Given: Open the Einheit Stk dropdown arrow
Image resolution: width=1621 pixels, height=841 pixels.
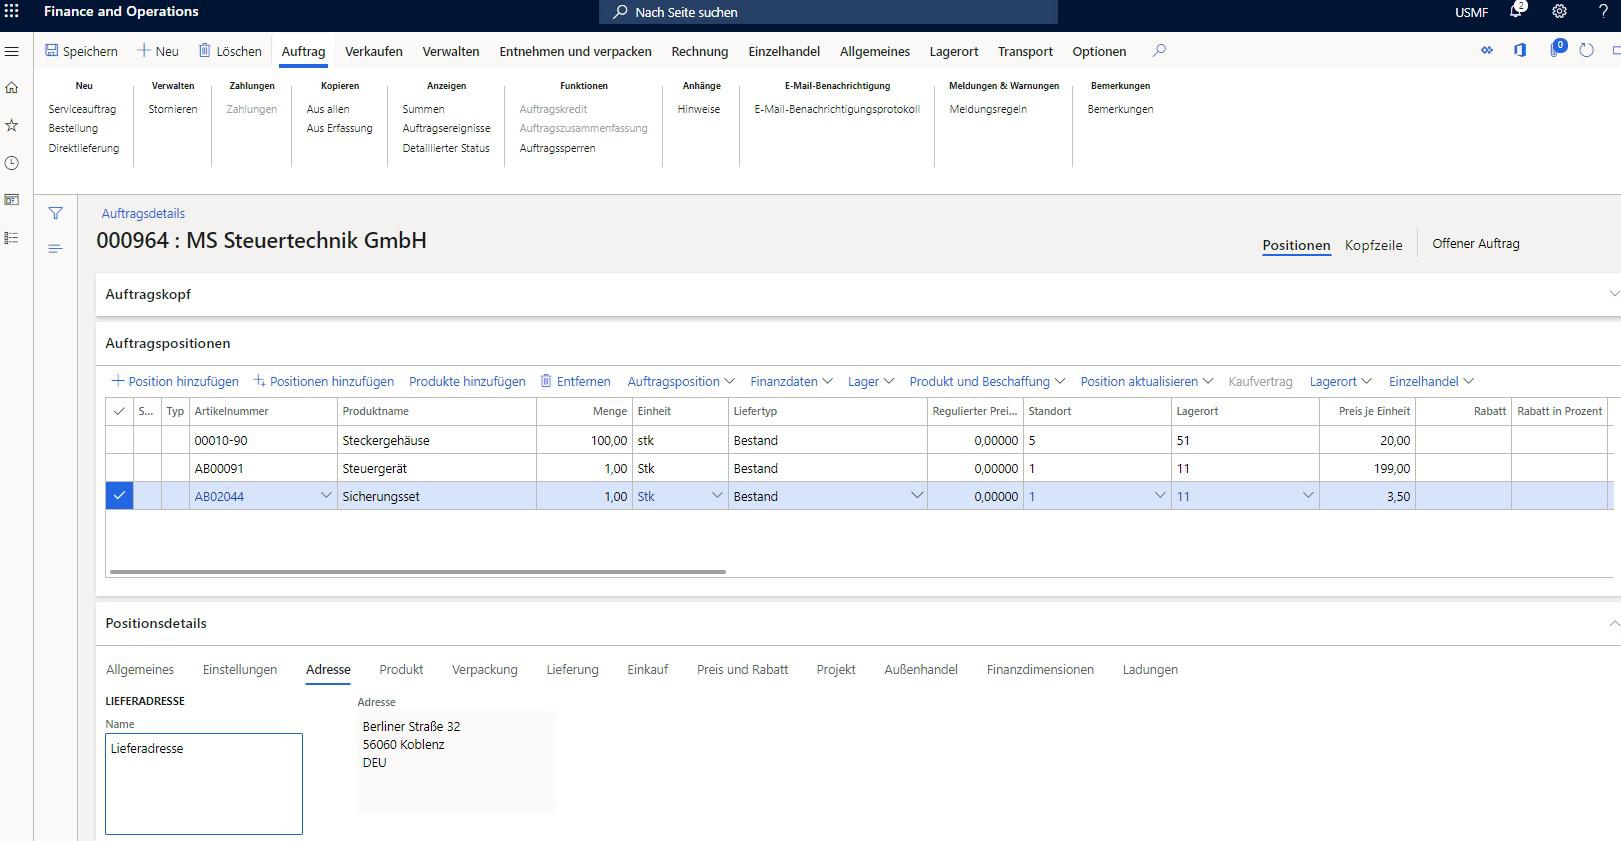Looking at the screenshot, I should click(716, 495).
